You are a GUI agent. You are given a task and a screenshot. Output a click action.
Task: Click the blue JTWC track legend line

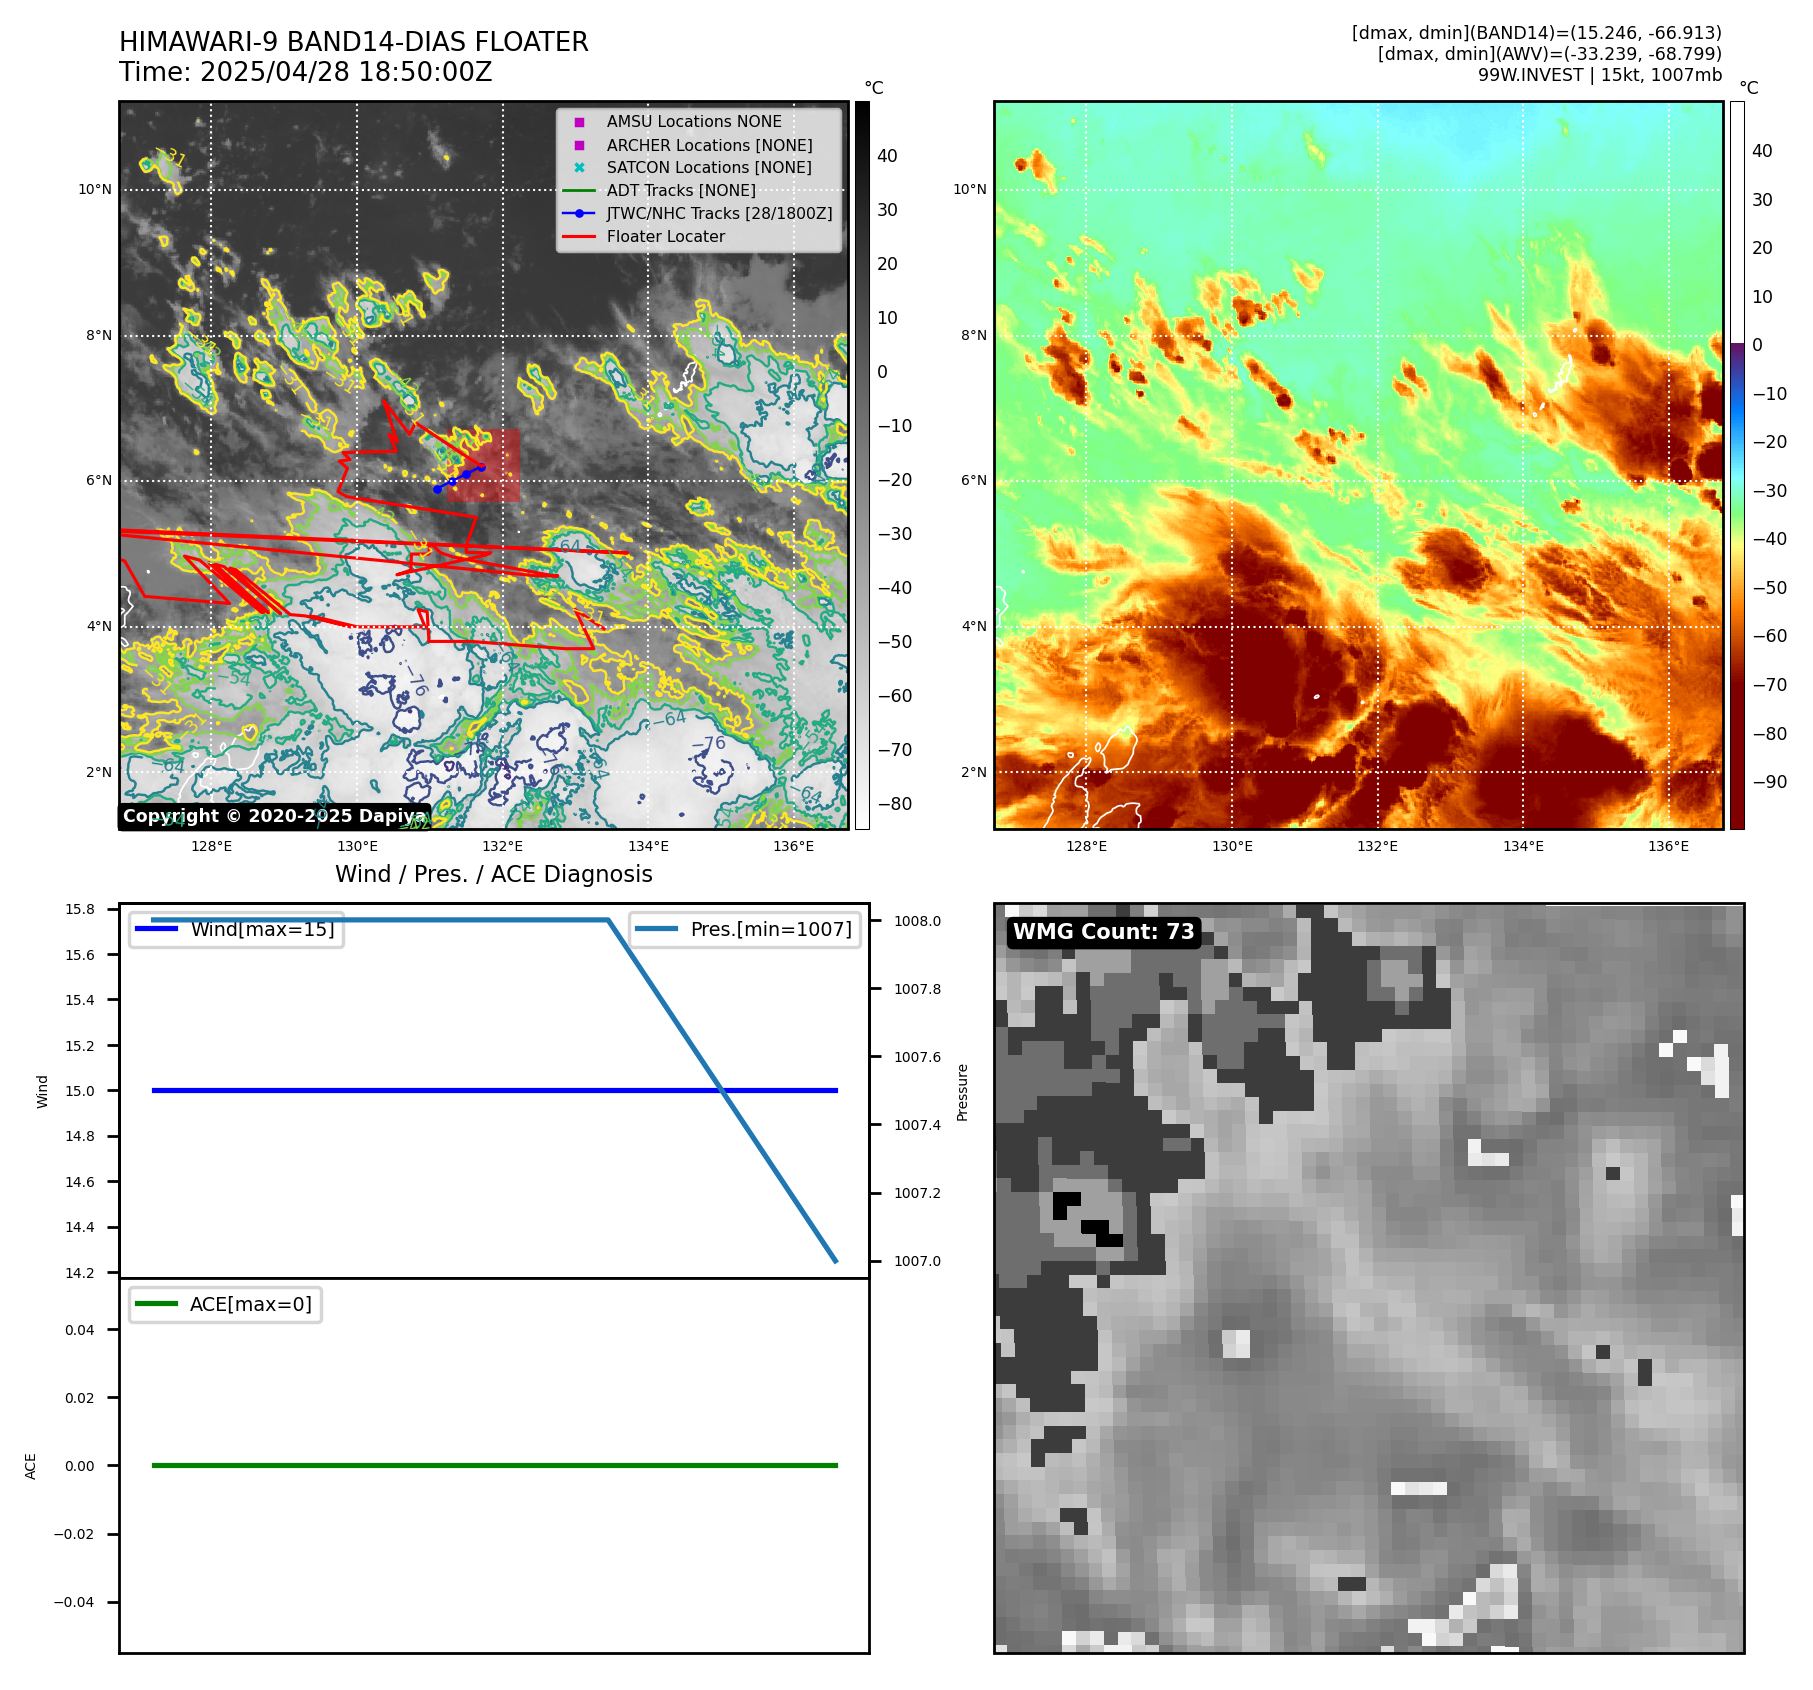coord(579,213)
